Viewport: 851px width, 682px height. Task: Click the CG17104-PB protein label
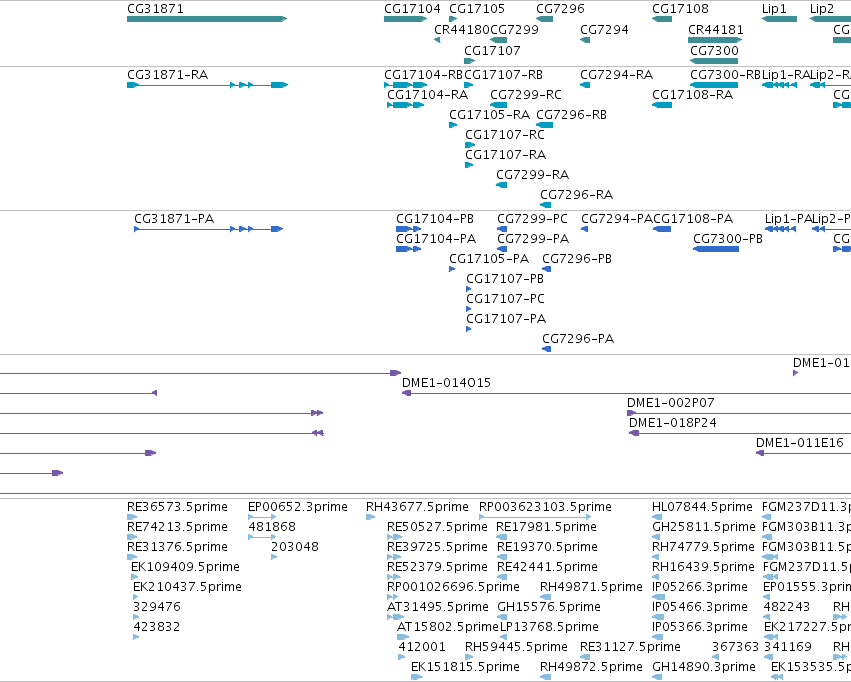[x=435, y=219]
